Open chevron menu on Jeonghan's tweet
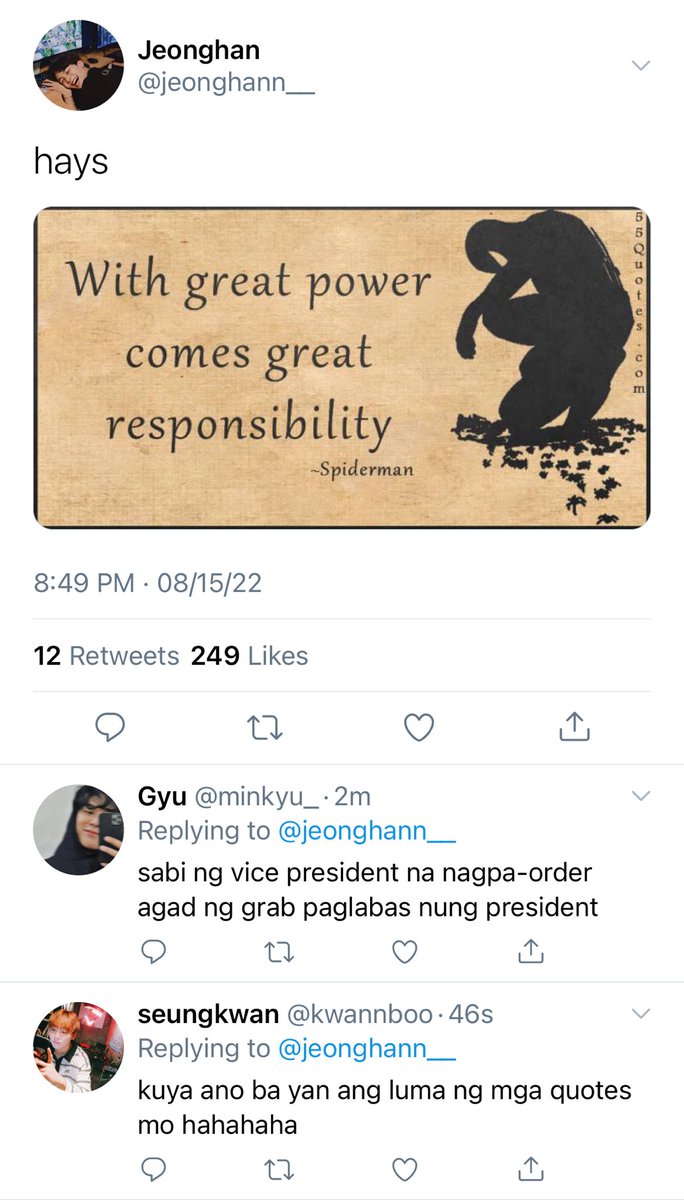The image size is (684, 1200). click(641, 65)
